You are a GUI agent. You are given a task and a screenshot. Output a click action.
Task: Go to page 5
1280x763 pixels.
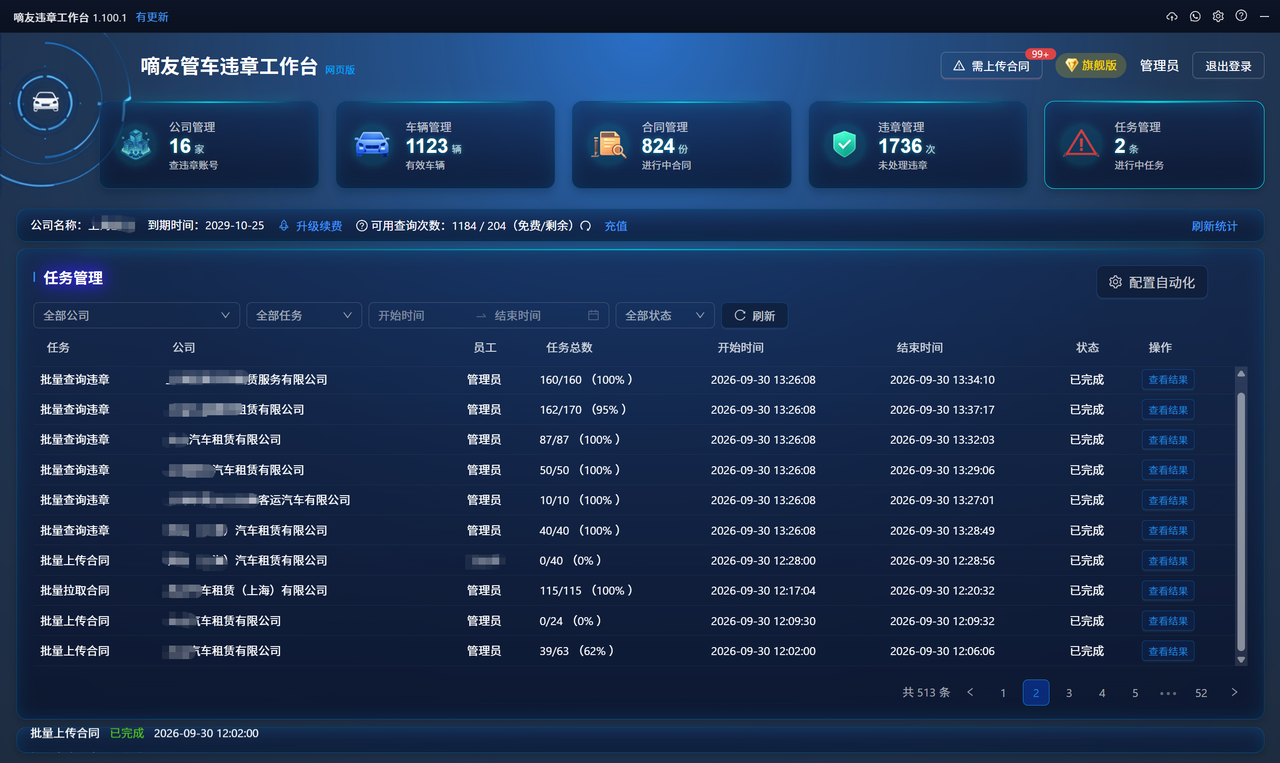point(1135,693)
